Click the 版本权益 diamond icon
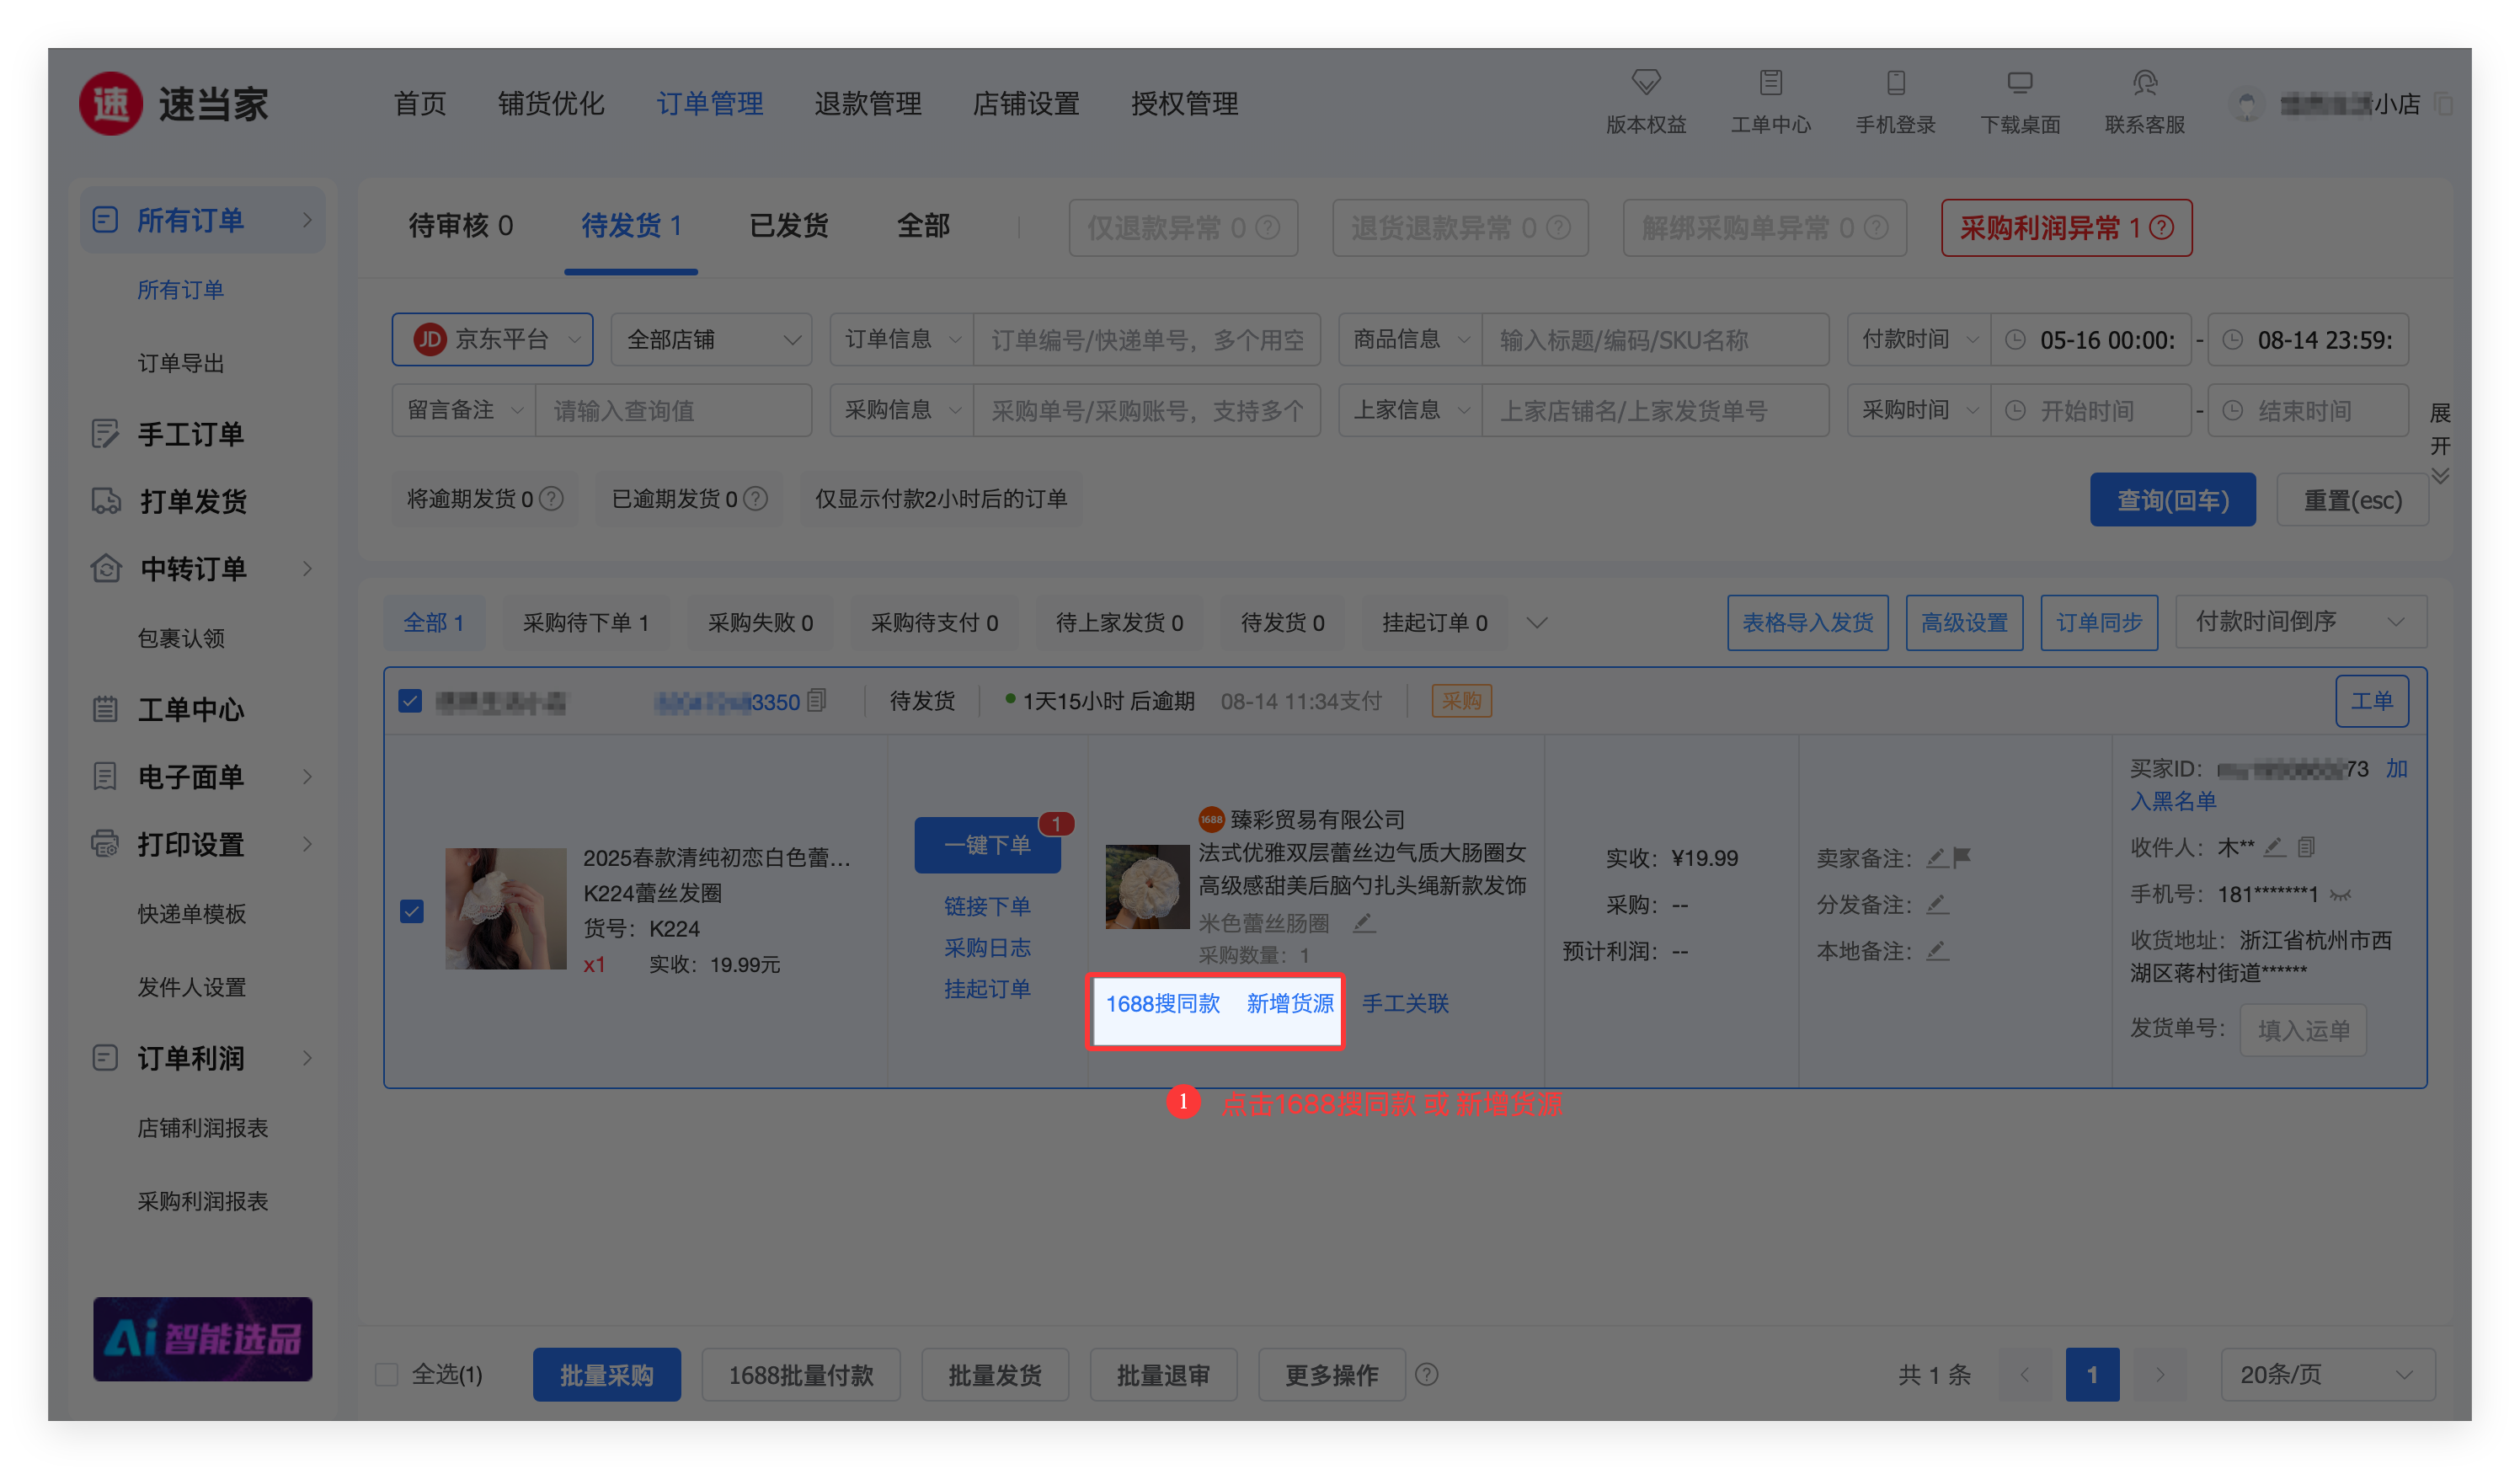Viewport: 2520px width, 1469px height. (x=1645, y=82)
